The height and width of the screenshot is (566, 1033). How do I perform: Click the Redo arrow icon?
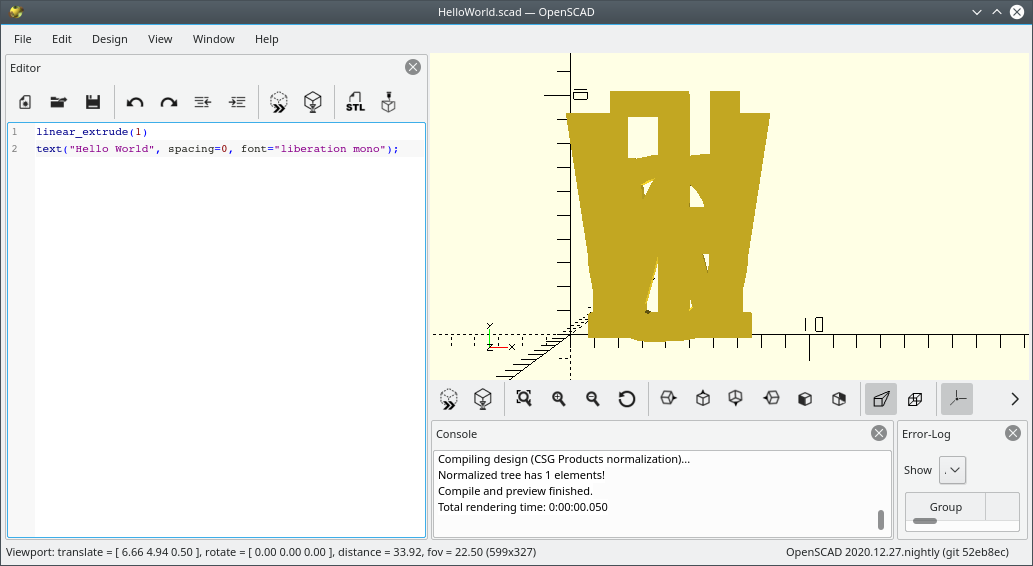pos(169,102)
